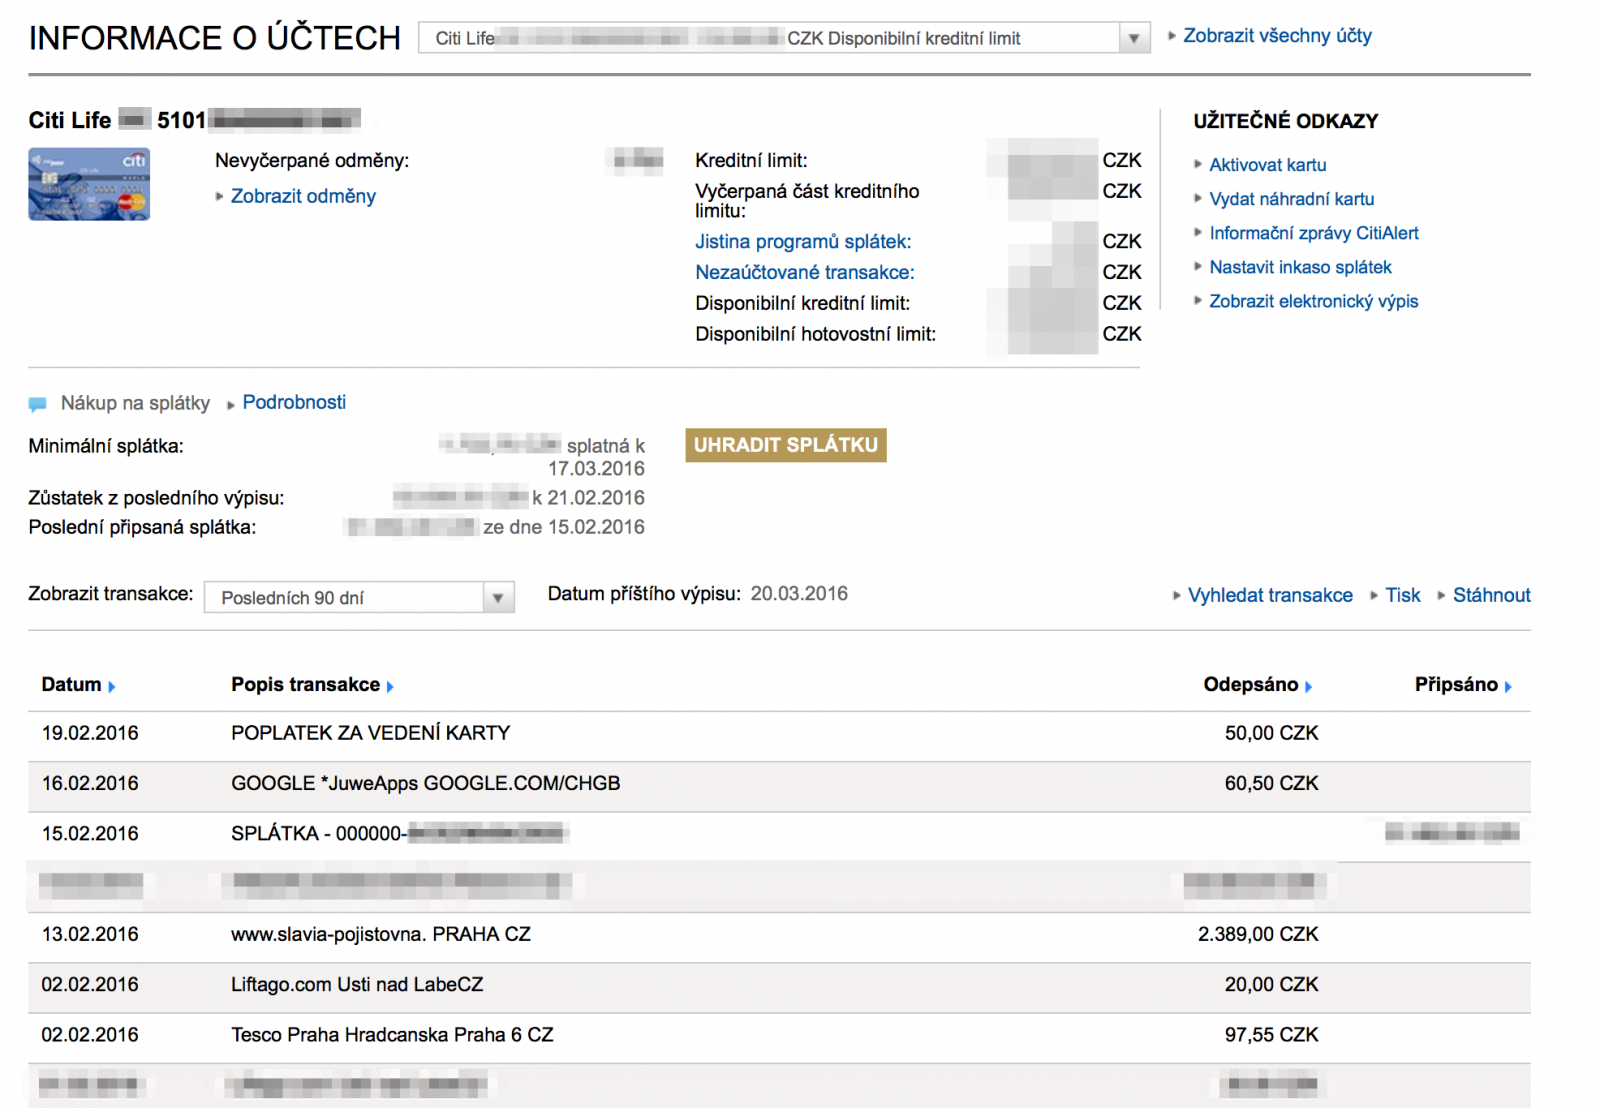
Task: Click the 60,50 CZK amount
Action: point(1271,784)
